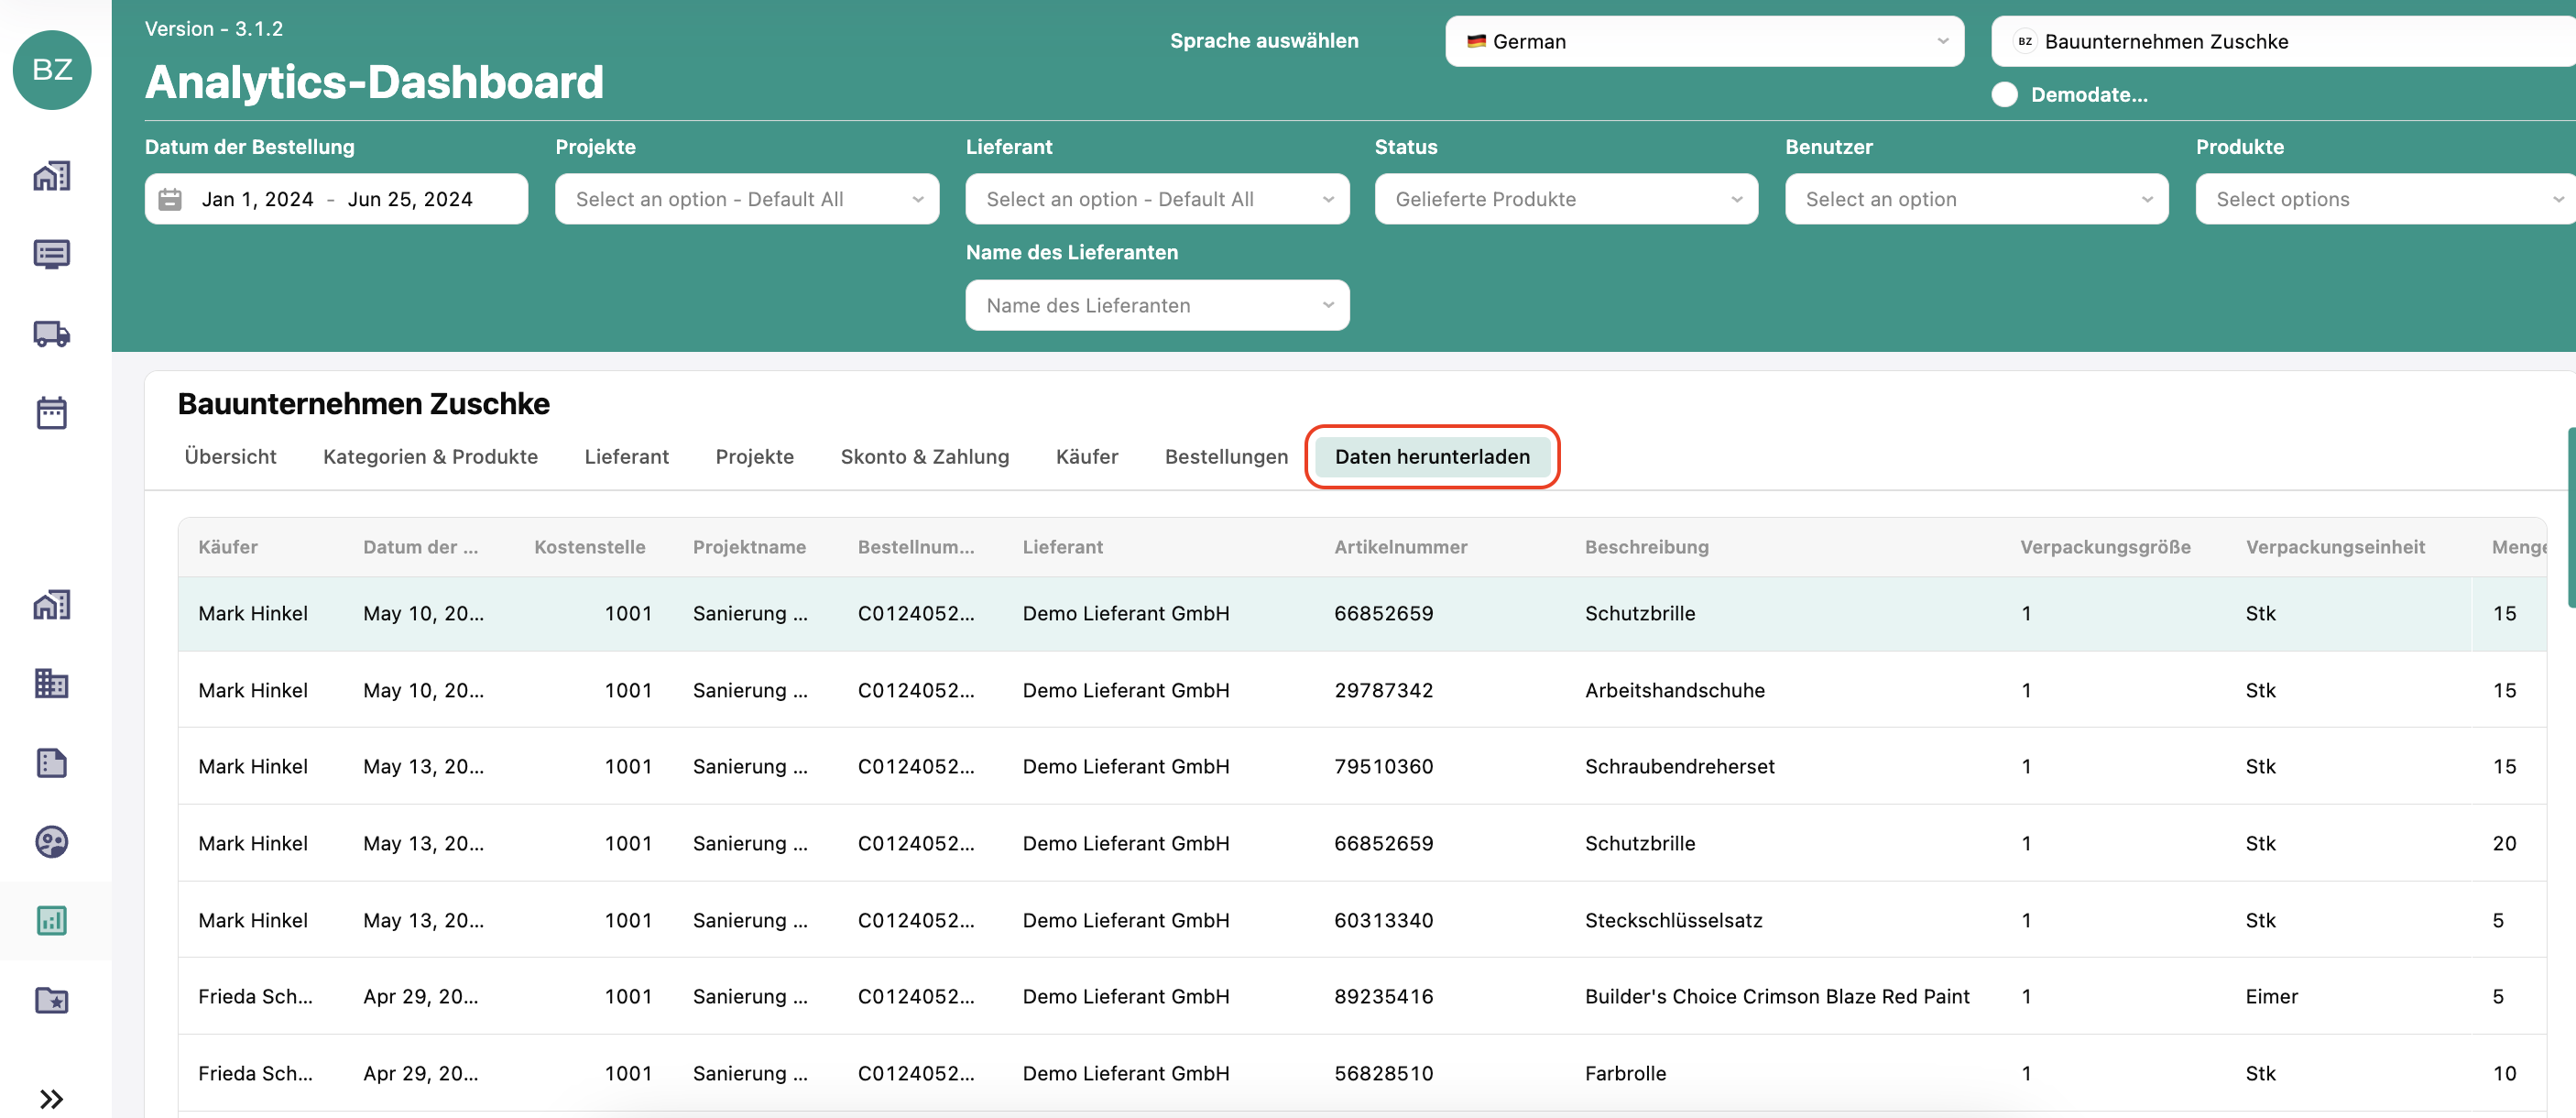Expand sidebar with double chevron
Image resolution: width=2576 pixels, height=1118 pixels.
click(52, 1099)
